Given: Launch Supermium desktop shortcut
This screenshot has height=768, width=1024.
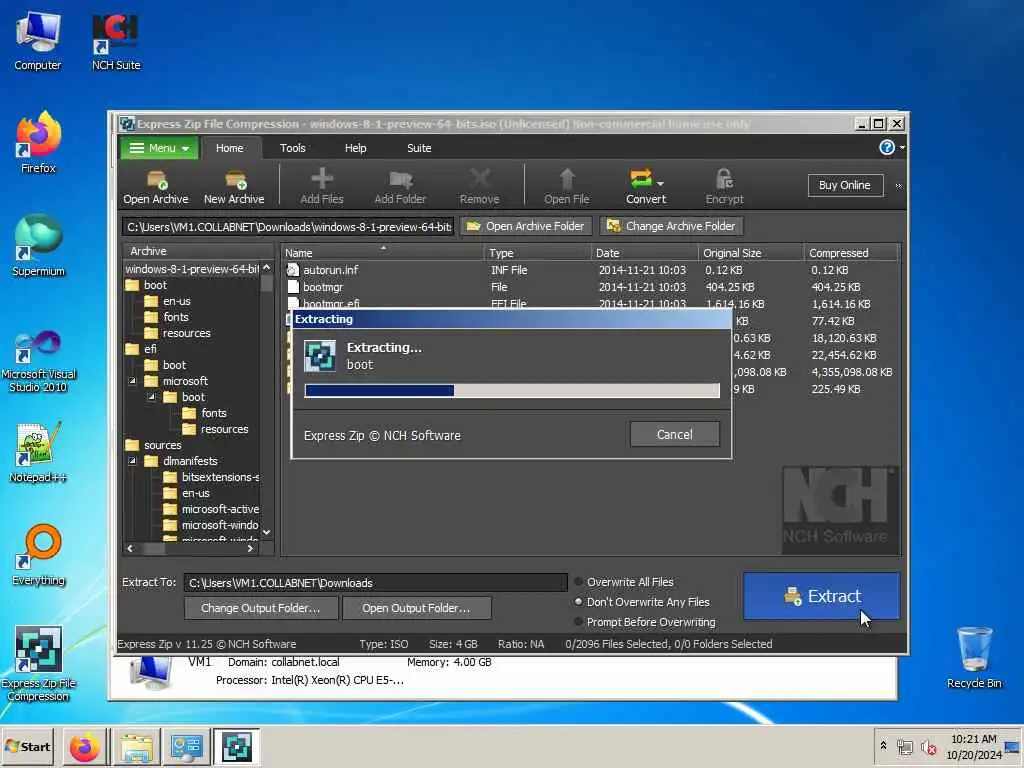Looking at the screenshot, I should click(38, 247).
